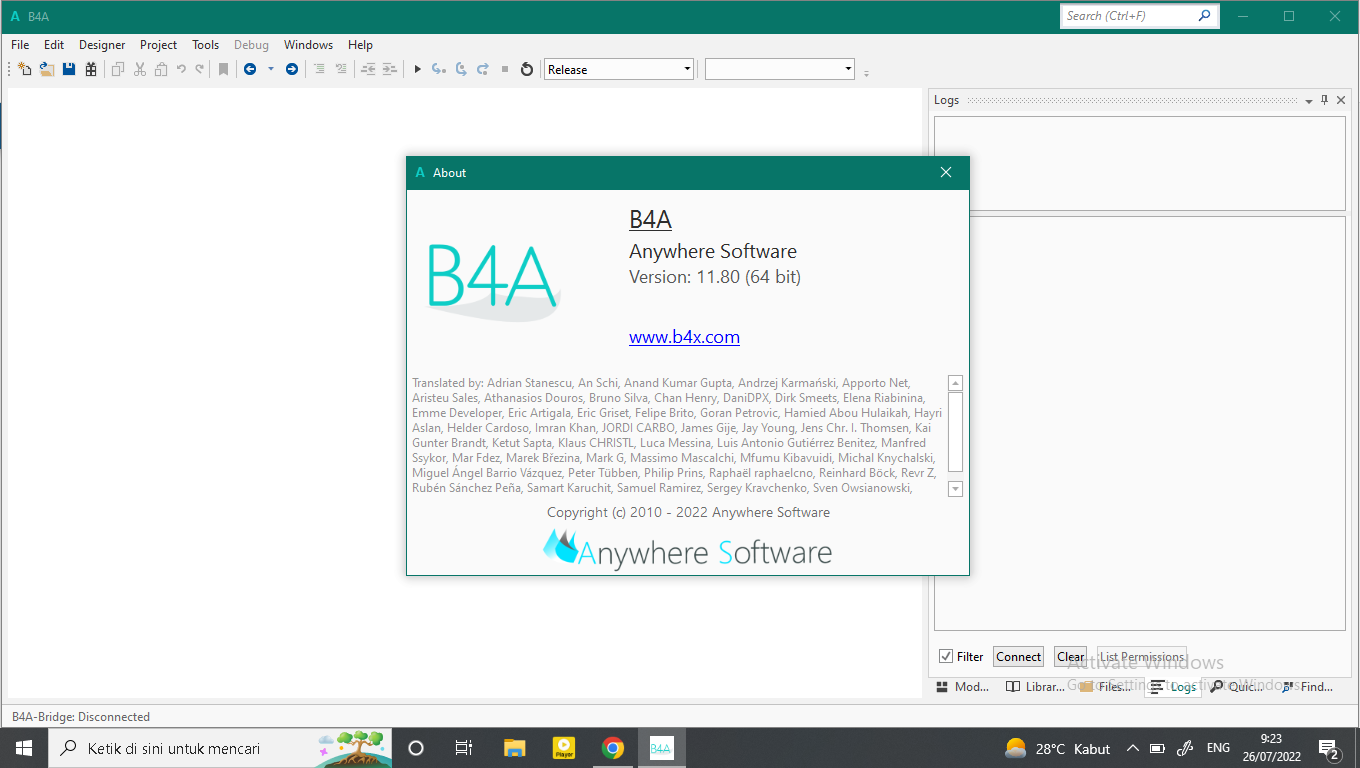Switch to the Find tab

click(1308, 687)
